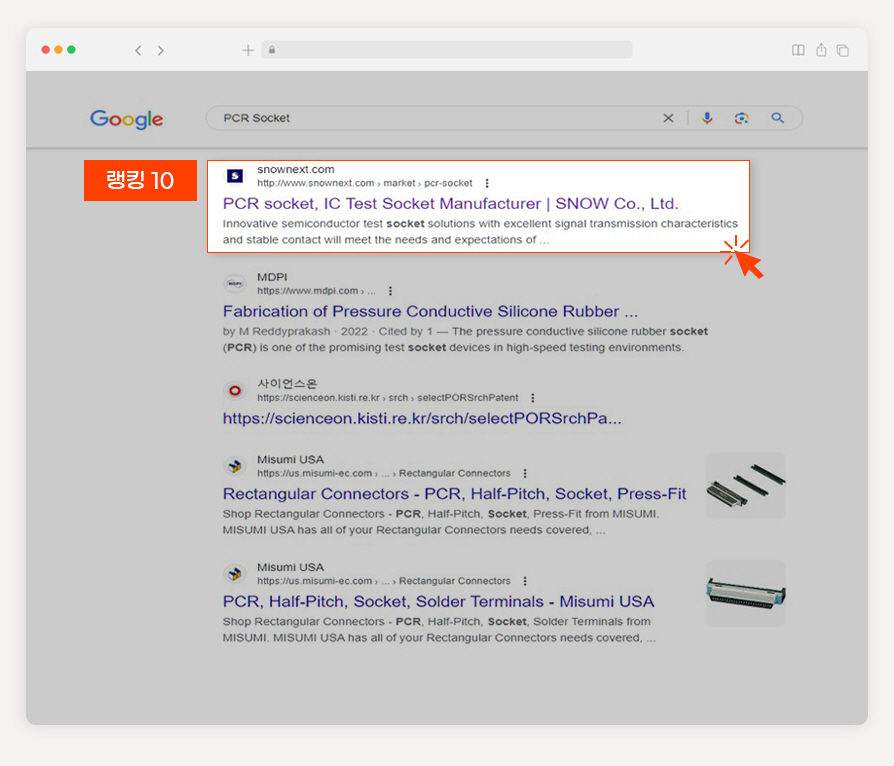894x766 pixels.
Task: Click the magnifier search button
Action: 778,118
